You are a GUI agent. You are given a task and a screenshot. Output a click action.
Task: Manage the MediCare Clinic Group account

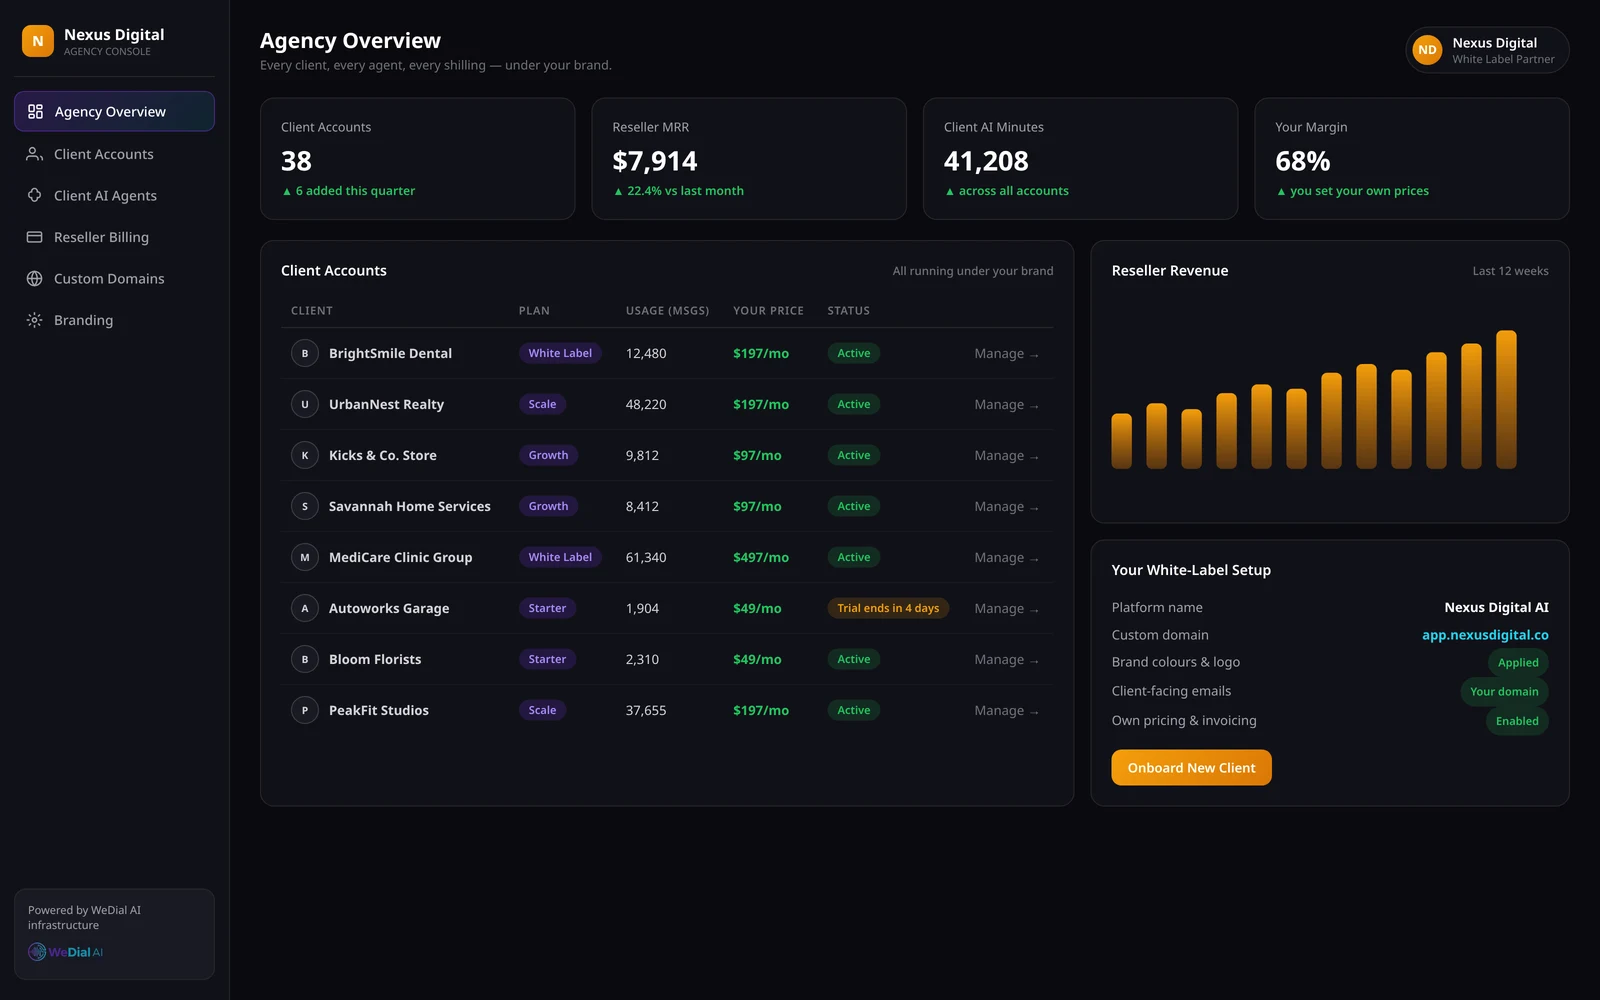click(1007, 557)
